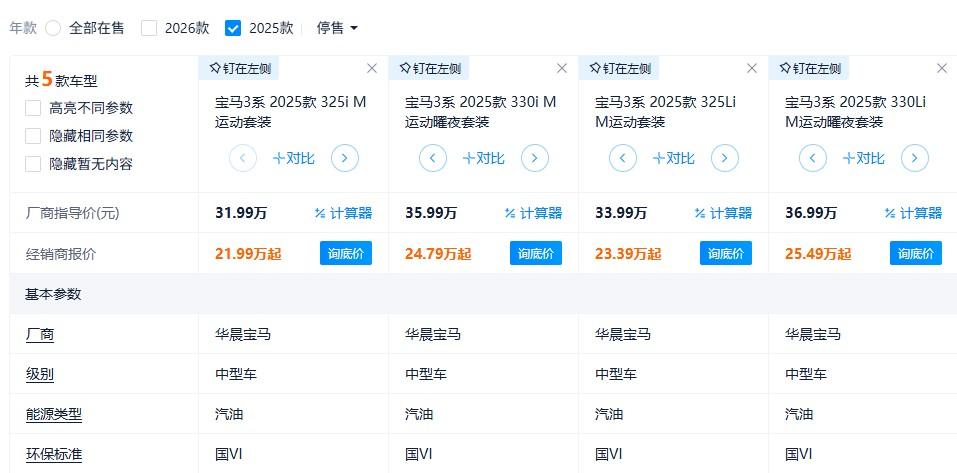Click left arrow under 330i M运动曜夜套装
Viewport: 957px width, 473px height.
tap(433, 159)
